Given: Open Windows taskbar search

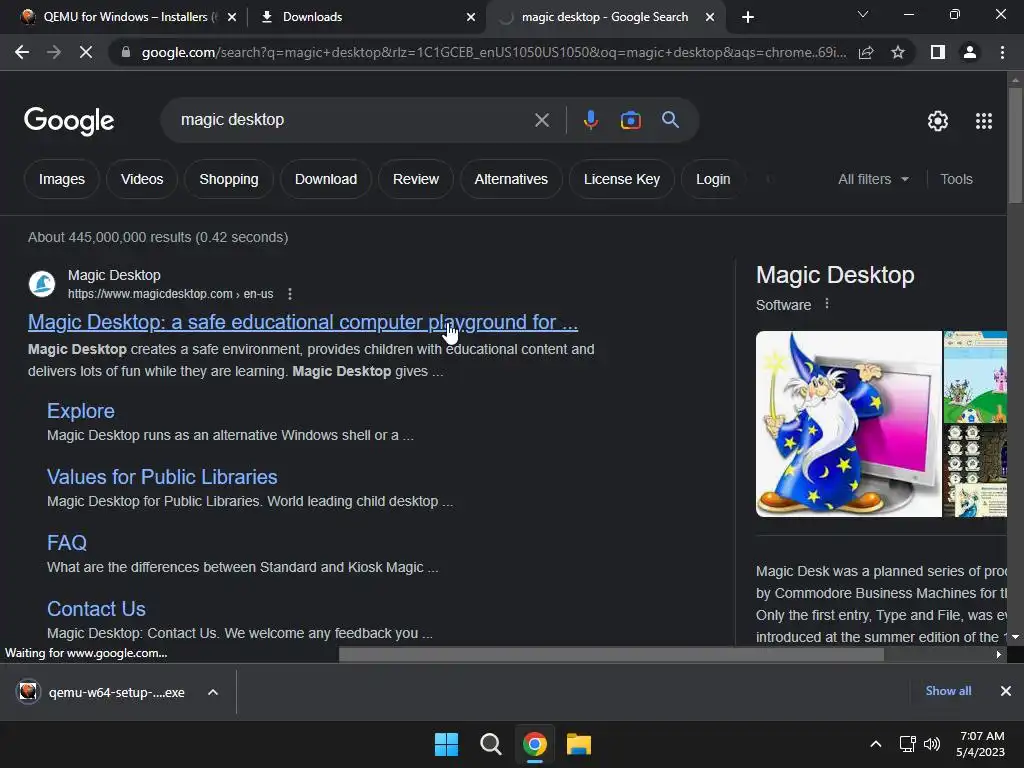Looking at the screenshot, I should tap(490, 744).
